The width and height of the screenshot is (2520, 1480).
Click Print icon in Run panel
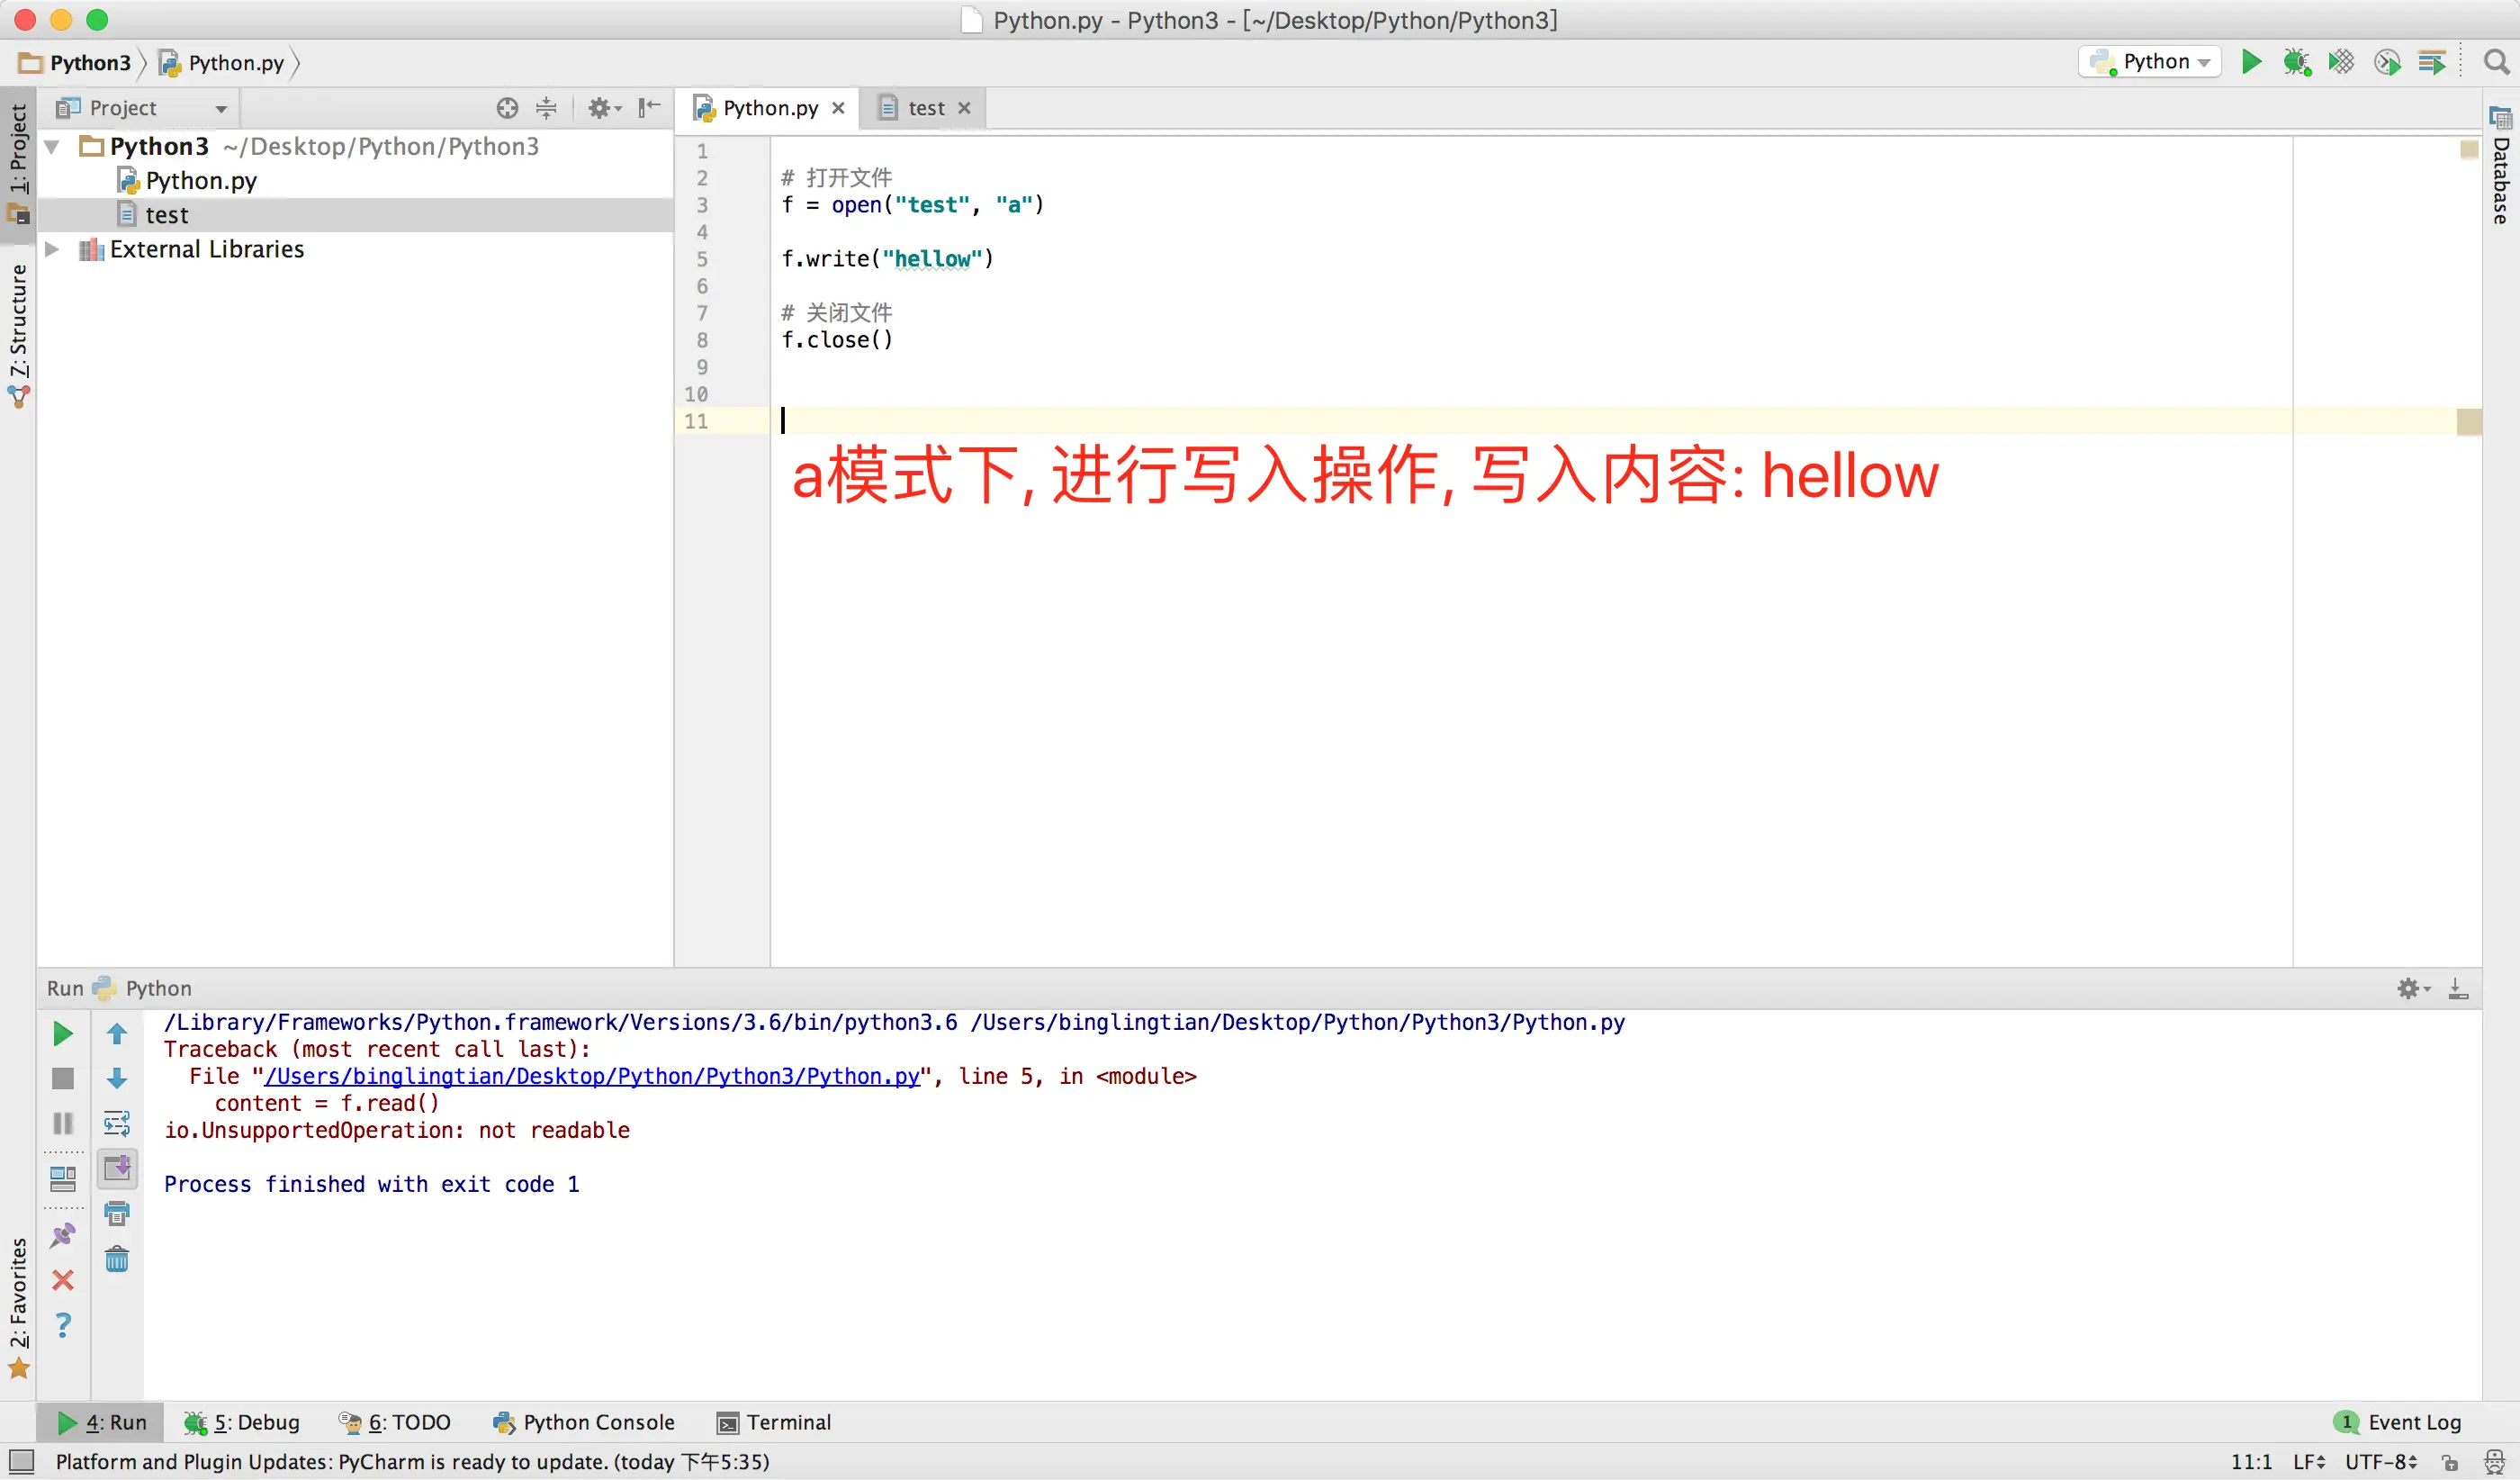117,1214
